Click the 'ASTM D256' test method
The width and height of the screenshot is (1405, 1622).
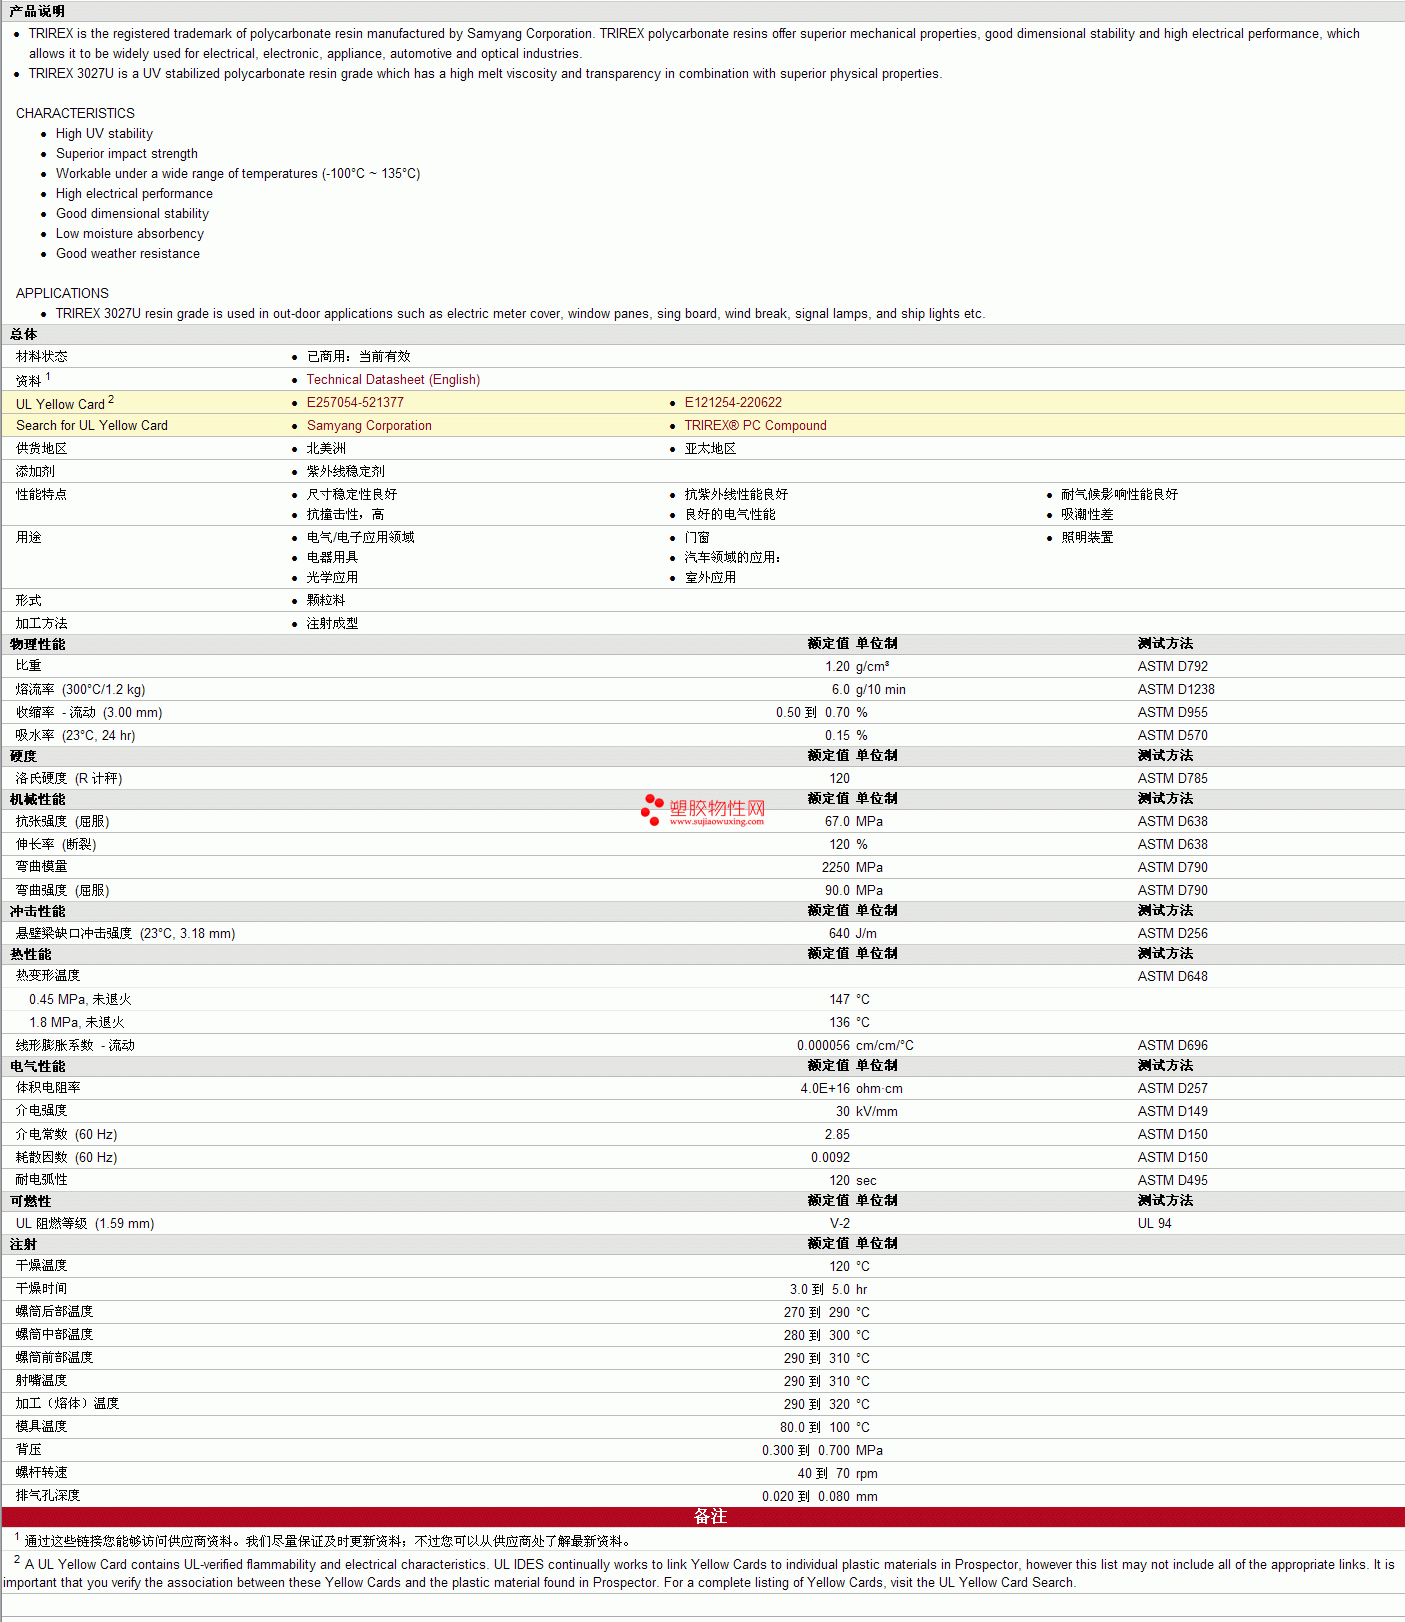point(1173,934)
